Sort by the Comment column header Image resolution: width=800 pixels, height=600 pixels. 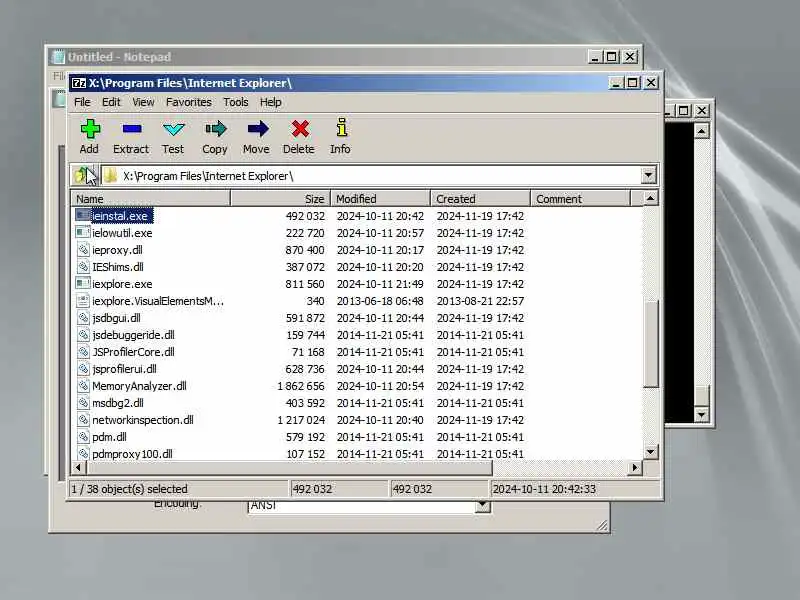tap(581, 198)
